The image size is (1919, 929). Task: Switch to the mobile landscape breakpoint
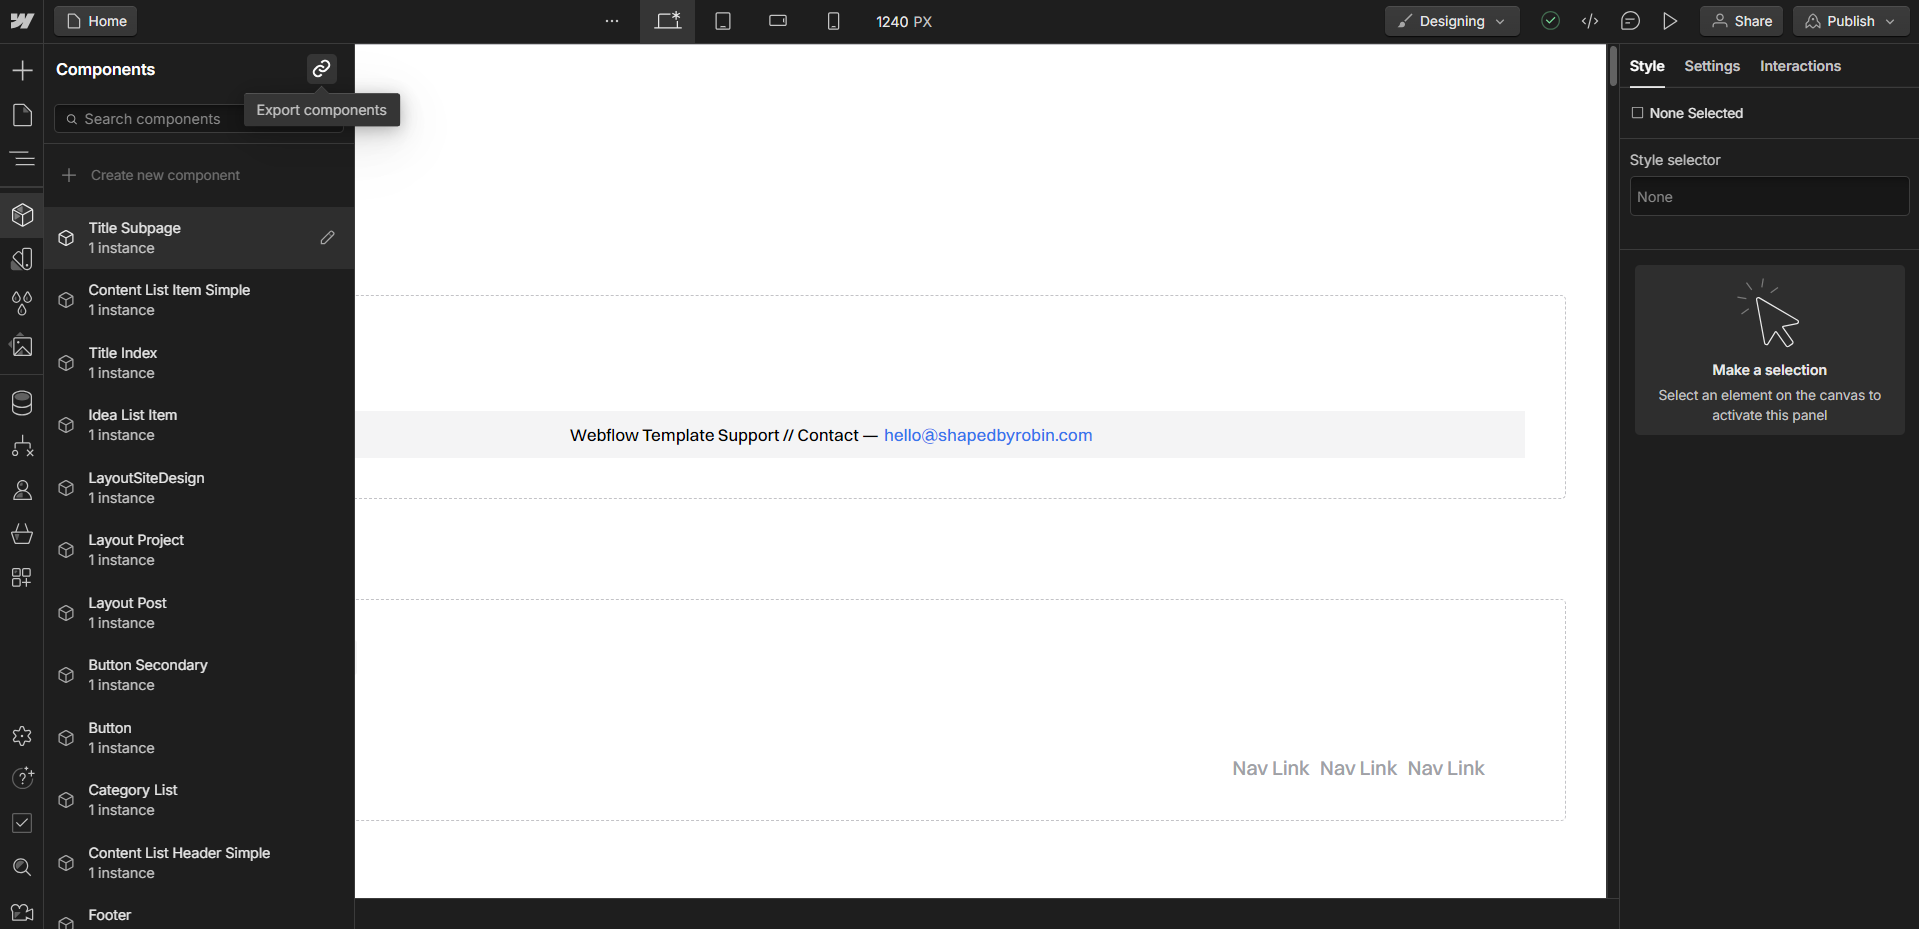pos(778,20)
